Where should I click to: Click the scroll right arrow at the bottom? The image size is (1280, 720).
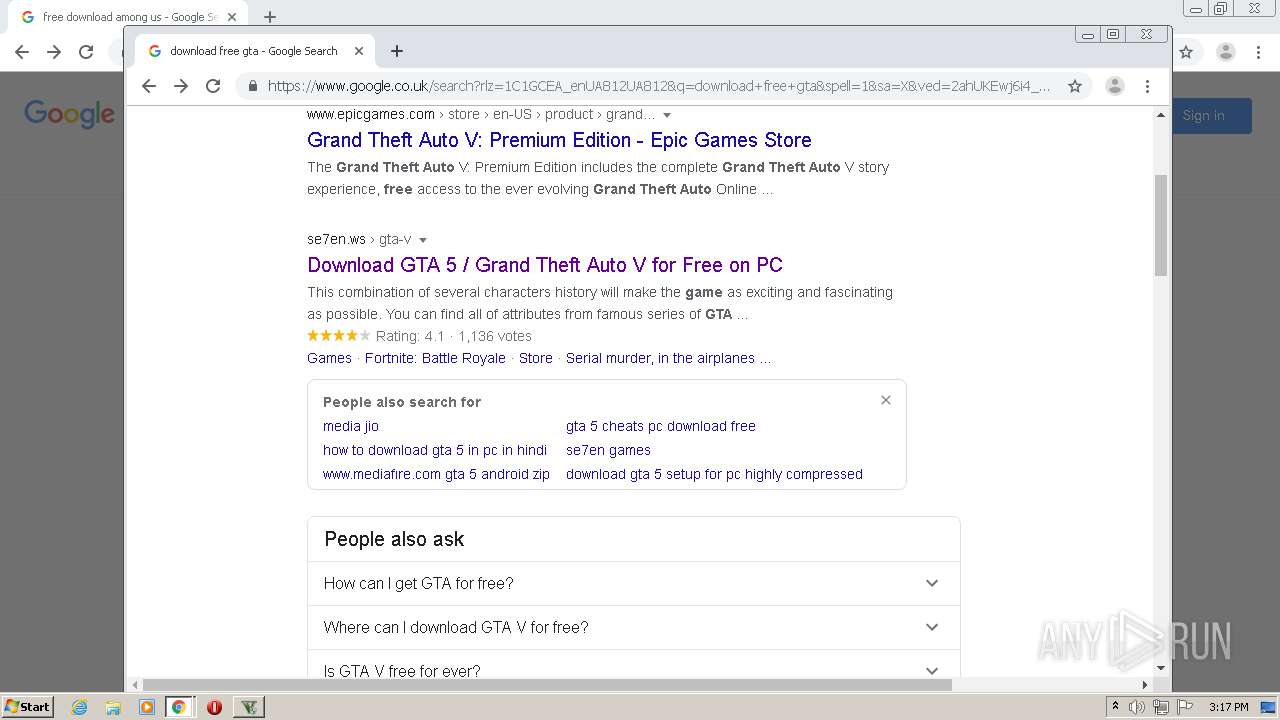[1145, 685]
